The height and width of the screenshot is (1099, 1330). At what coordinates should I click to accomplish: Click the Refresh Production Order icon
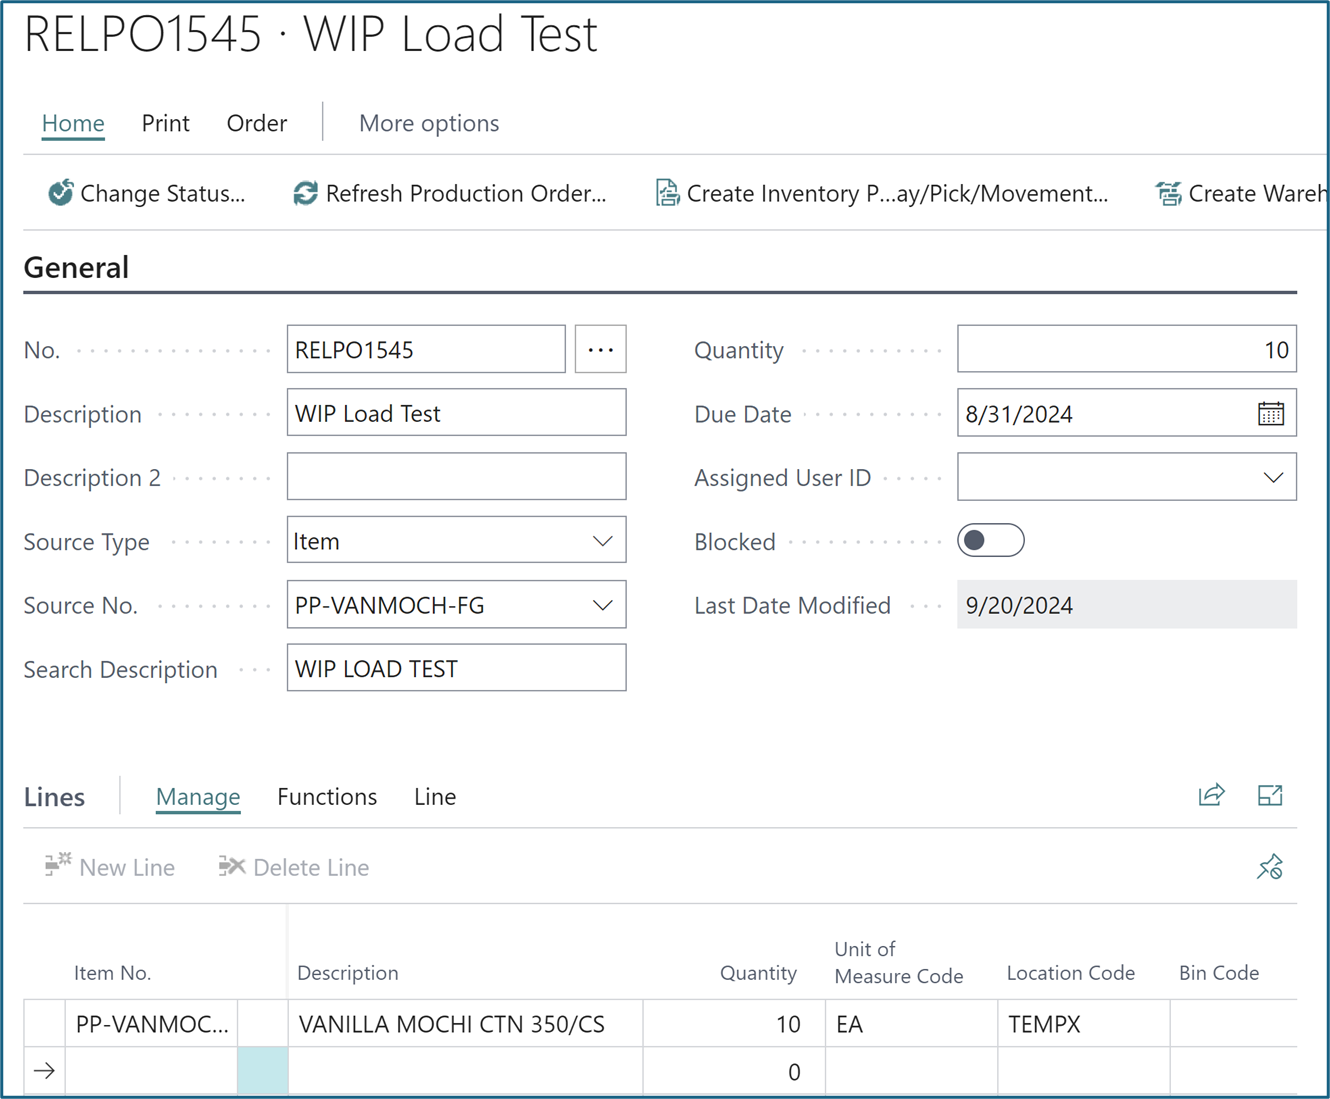(305, 193)
